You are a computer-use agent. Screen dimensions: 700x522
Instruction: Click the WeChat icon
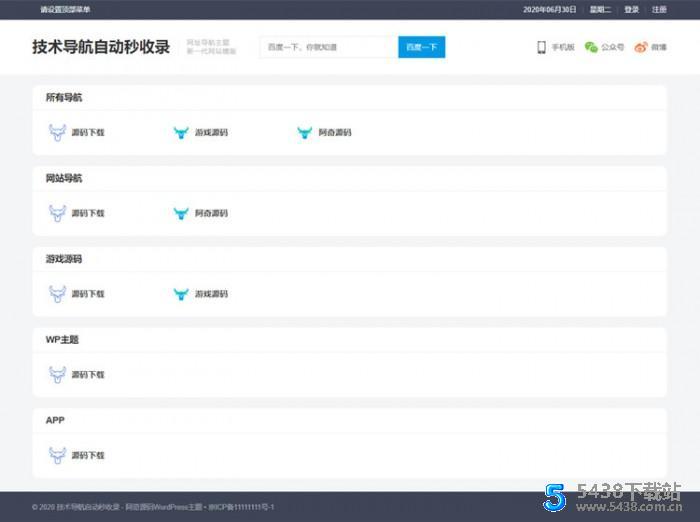(x=591, y=47)
